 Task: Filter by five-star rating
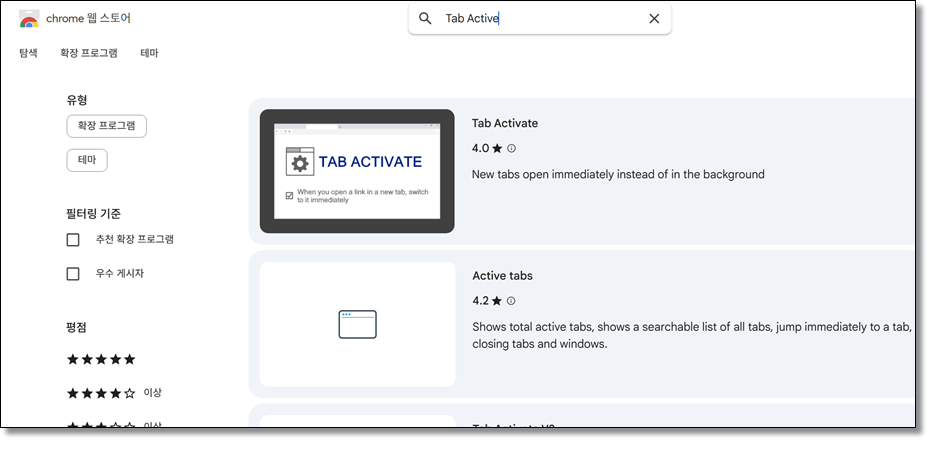(101, 359)
